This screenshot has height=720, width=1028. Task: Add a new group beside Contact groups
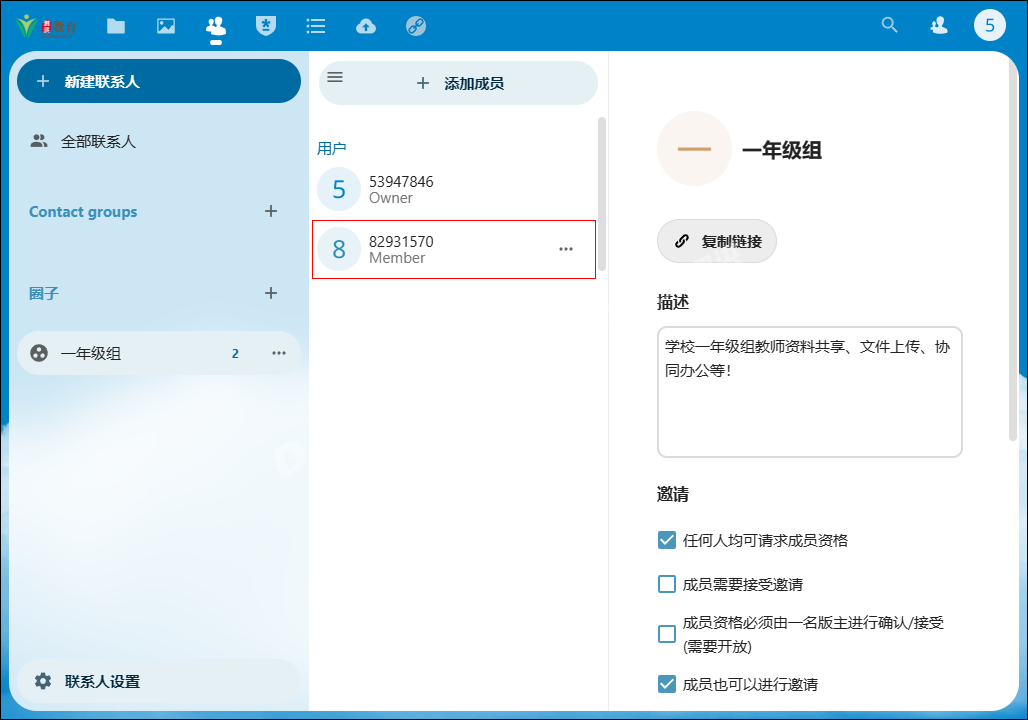[x=271, y=211]
